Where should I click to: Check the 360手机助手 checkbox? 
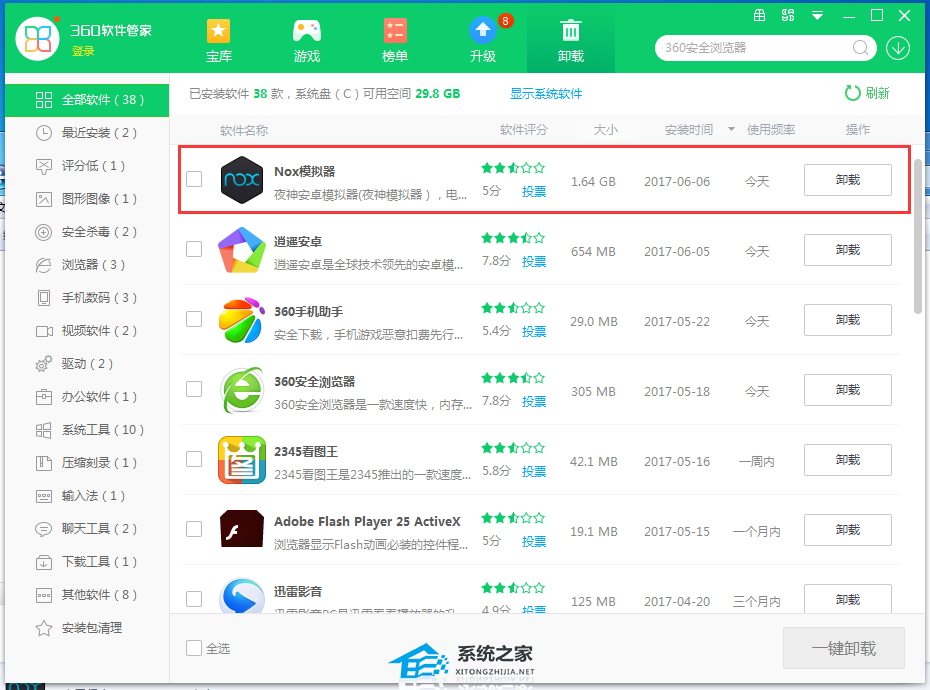194,319
